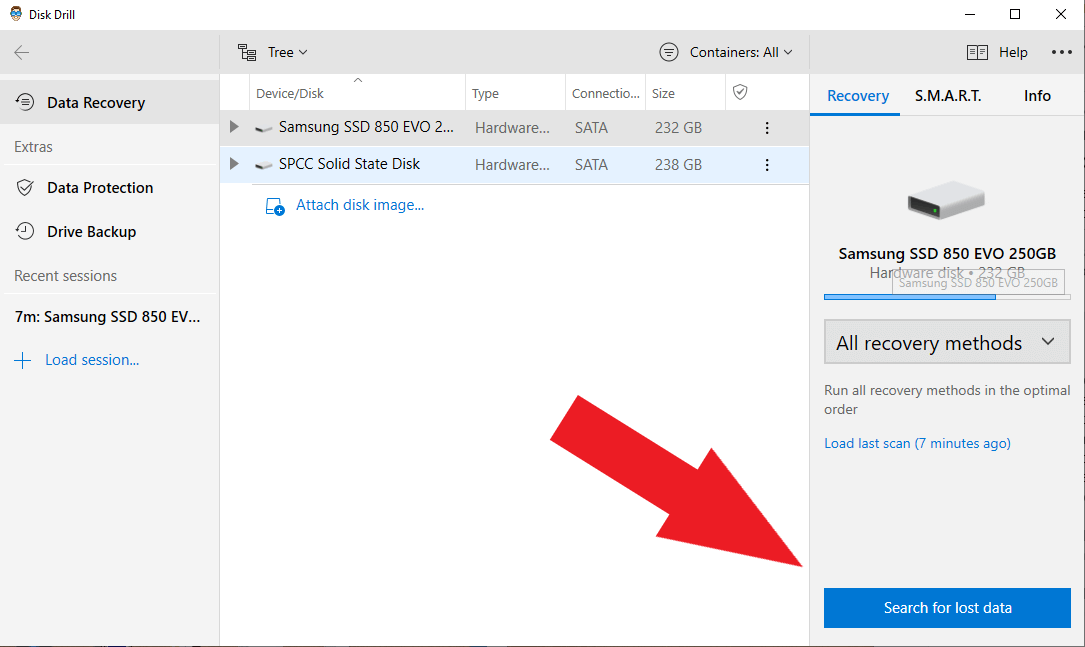
Task: Click the Drive Backup clock icon
Action: click(25, 231)
